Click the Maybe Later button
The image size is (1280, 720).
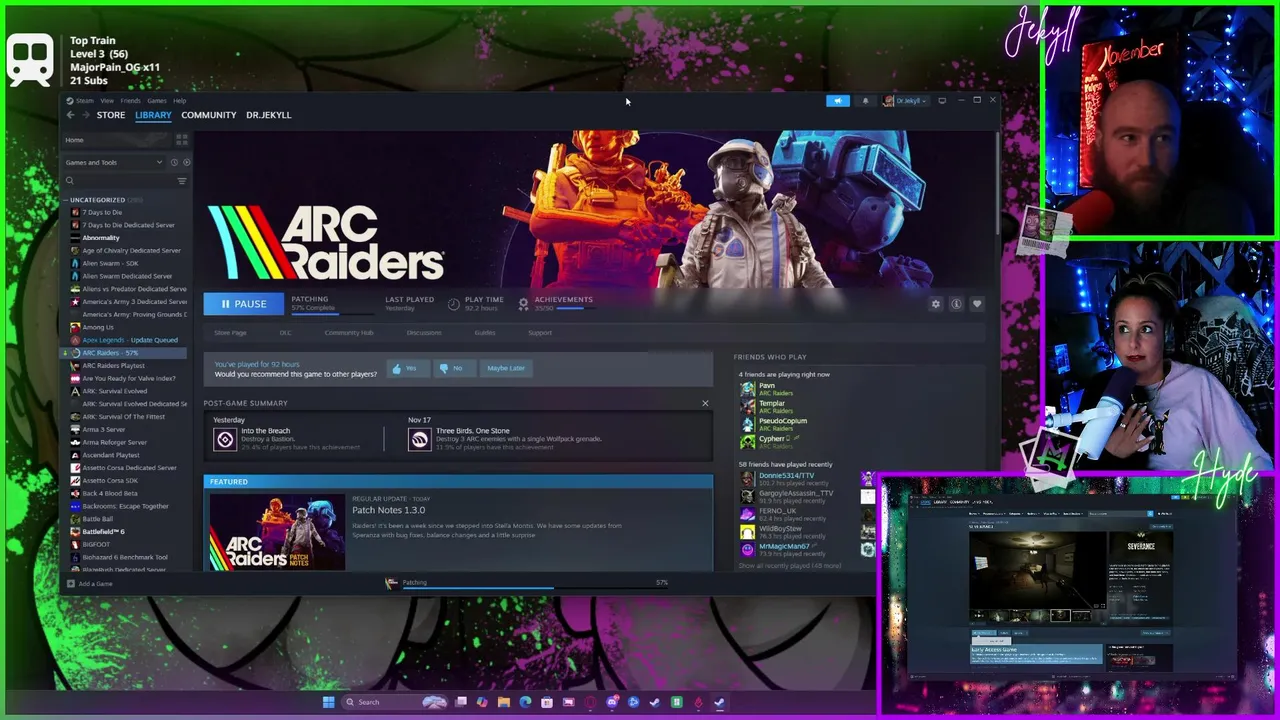pyautogui.click(x=506, y=368)
